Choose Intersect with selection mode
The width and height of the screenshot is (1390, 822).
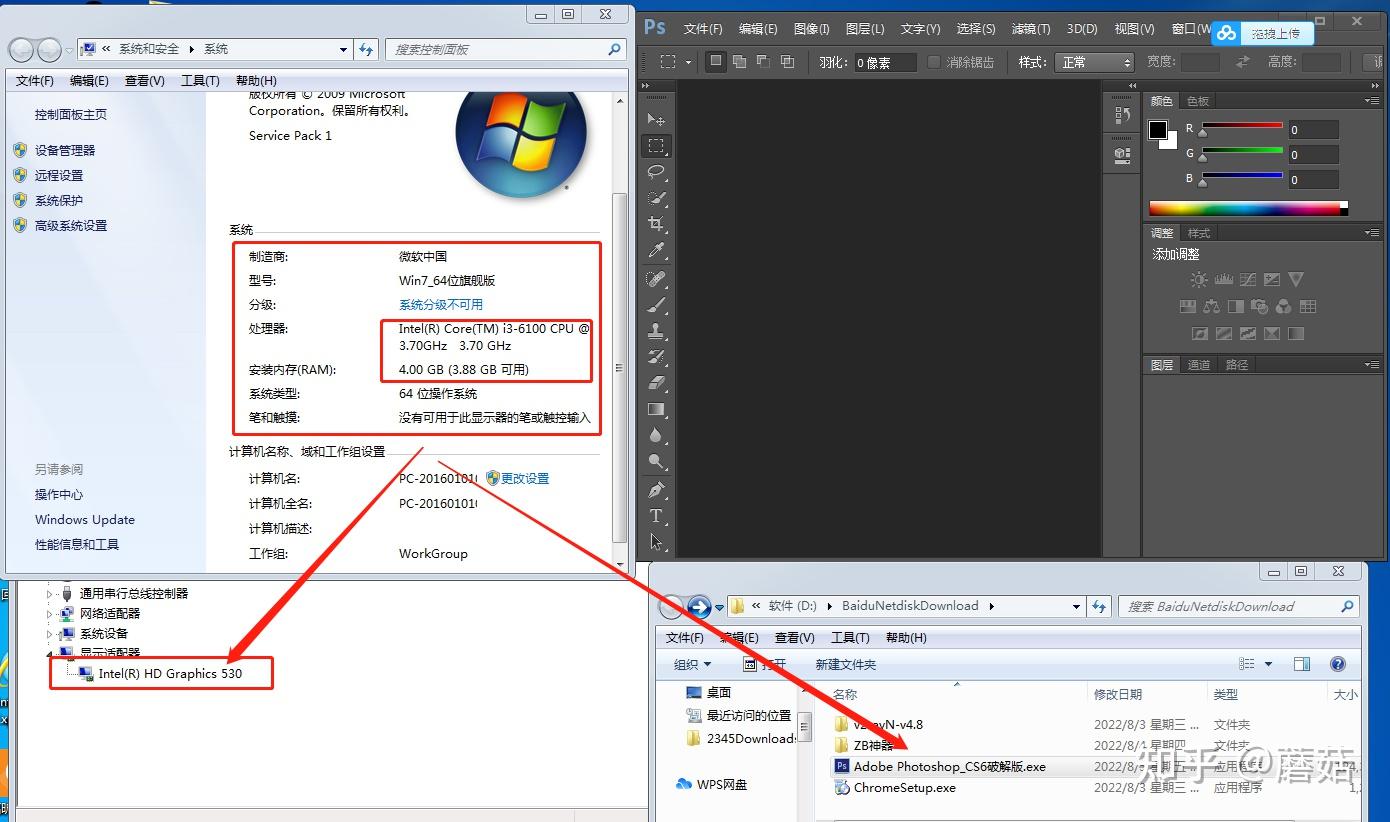tap(787, 62)
